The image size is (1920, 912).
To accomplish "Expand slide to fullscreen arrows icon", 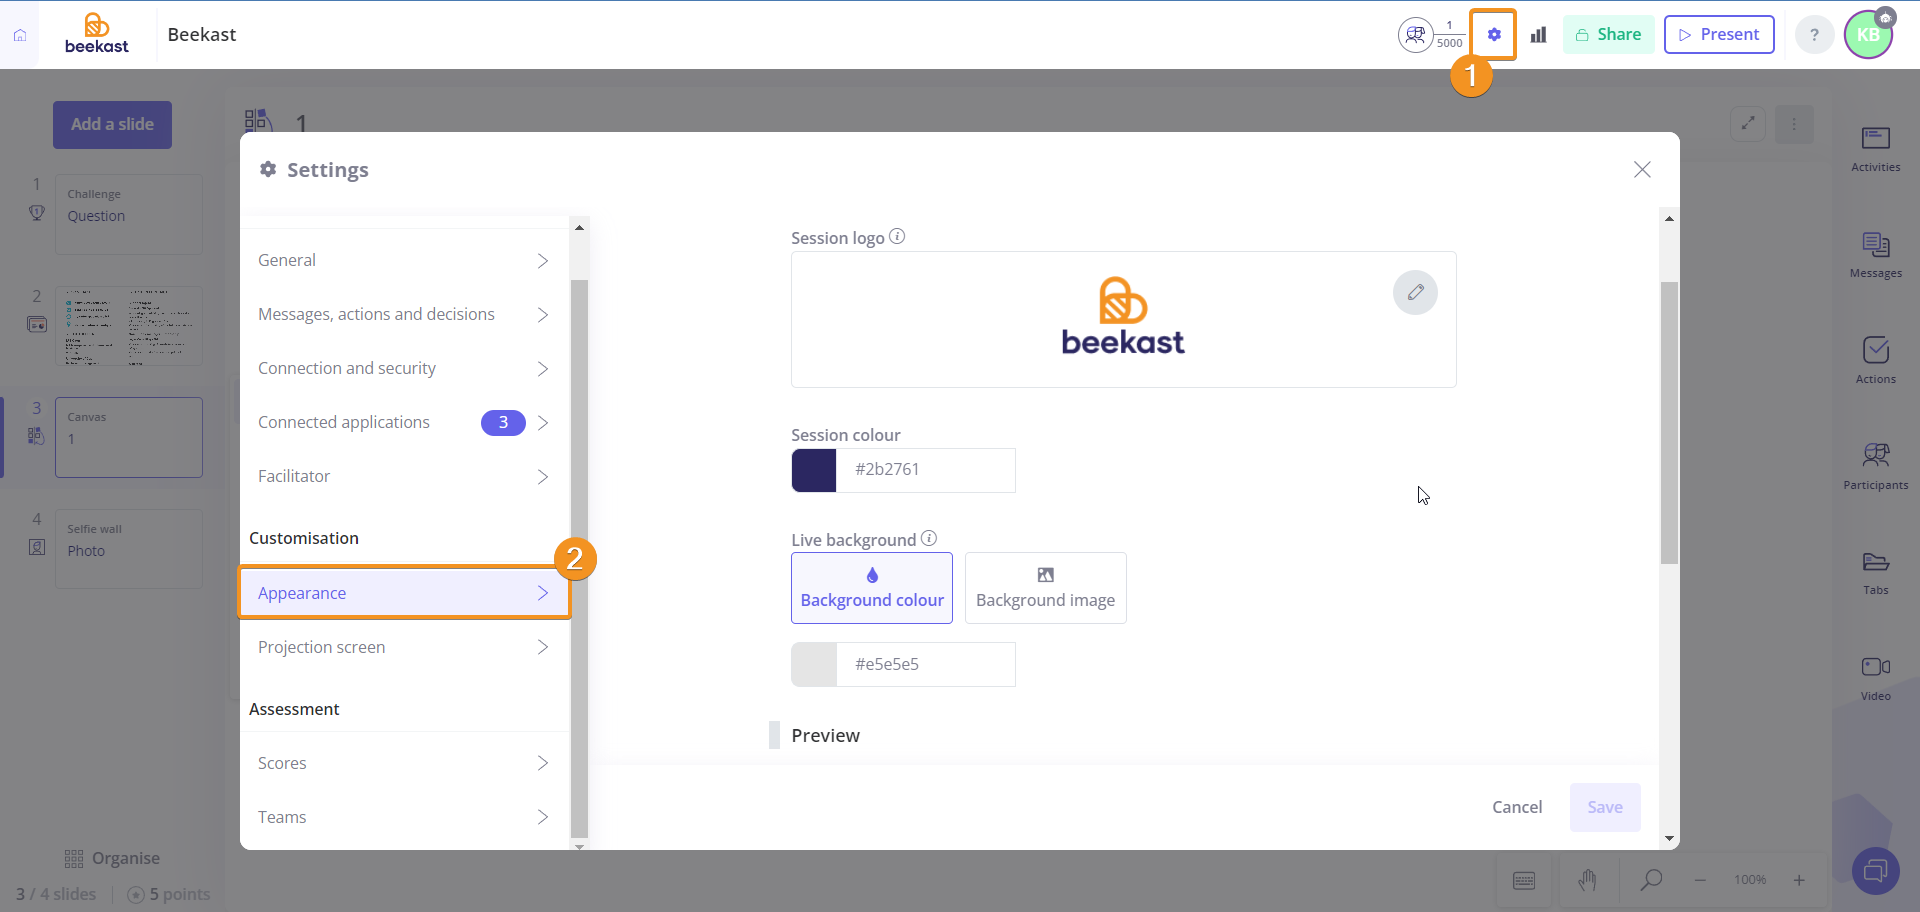I will (x=1748, y=124).
